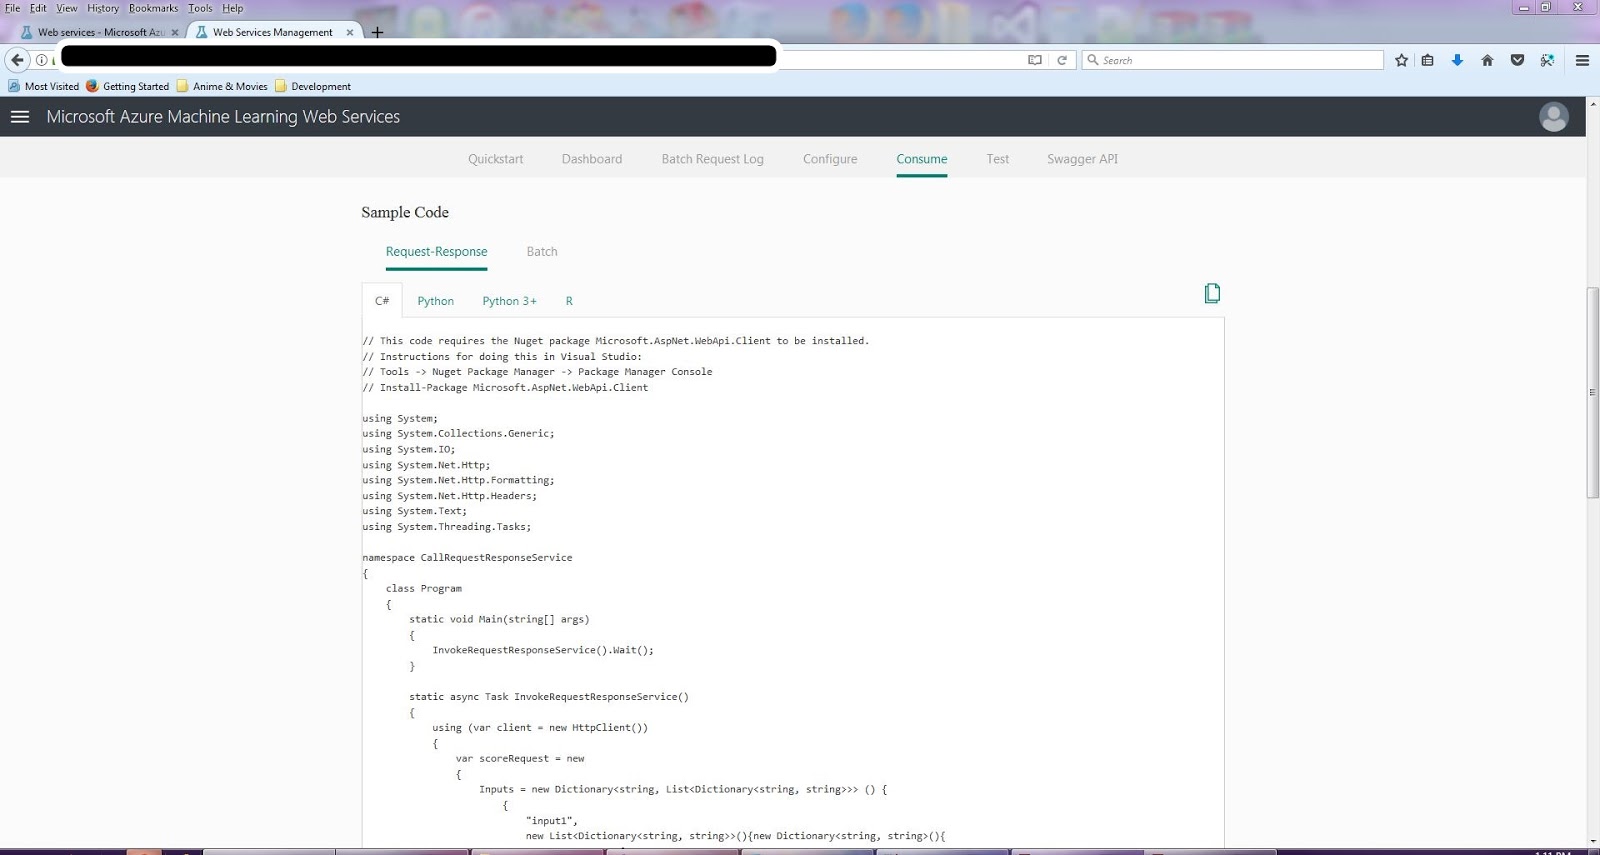This screenshot has height=855, width=1600.
Task: Click the page vertical scrollbar thumb
Action: click(1592, 392)
